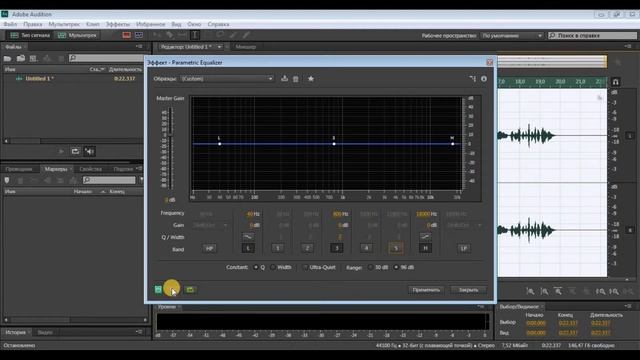Screen dimensions: 640x360
Task: Enable band 1
Action: pyautogui.click(x=278, y=248)
